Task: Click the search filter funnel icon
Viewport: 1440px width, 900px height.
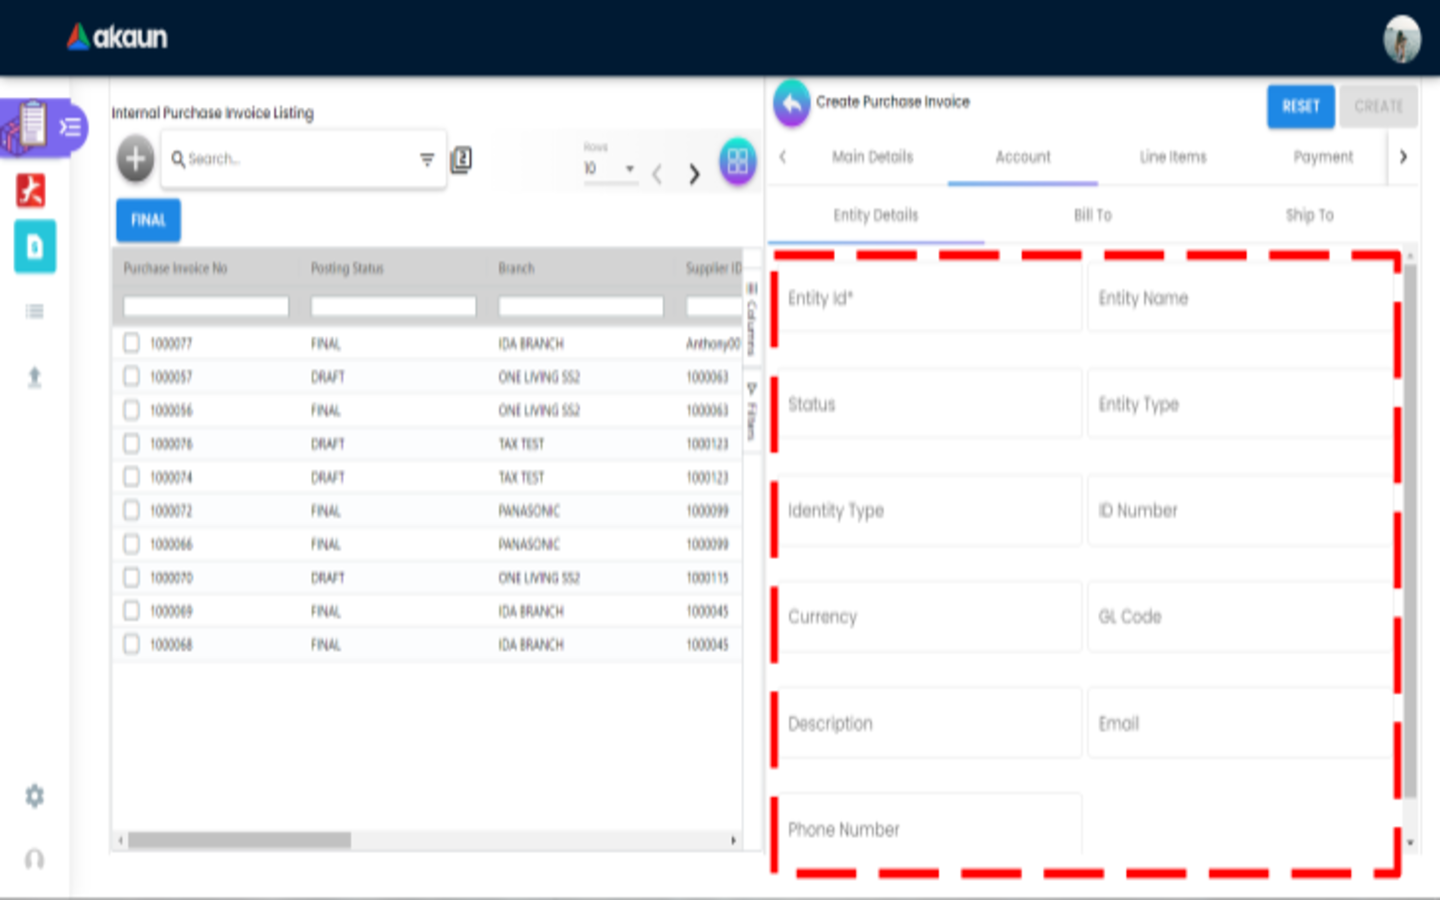Action: (x=427, y=159)
